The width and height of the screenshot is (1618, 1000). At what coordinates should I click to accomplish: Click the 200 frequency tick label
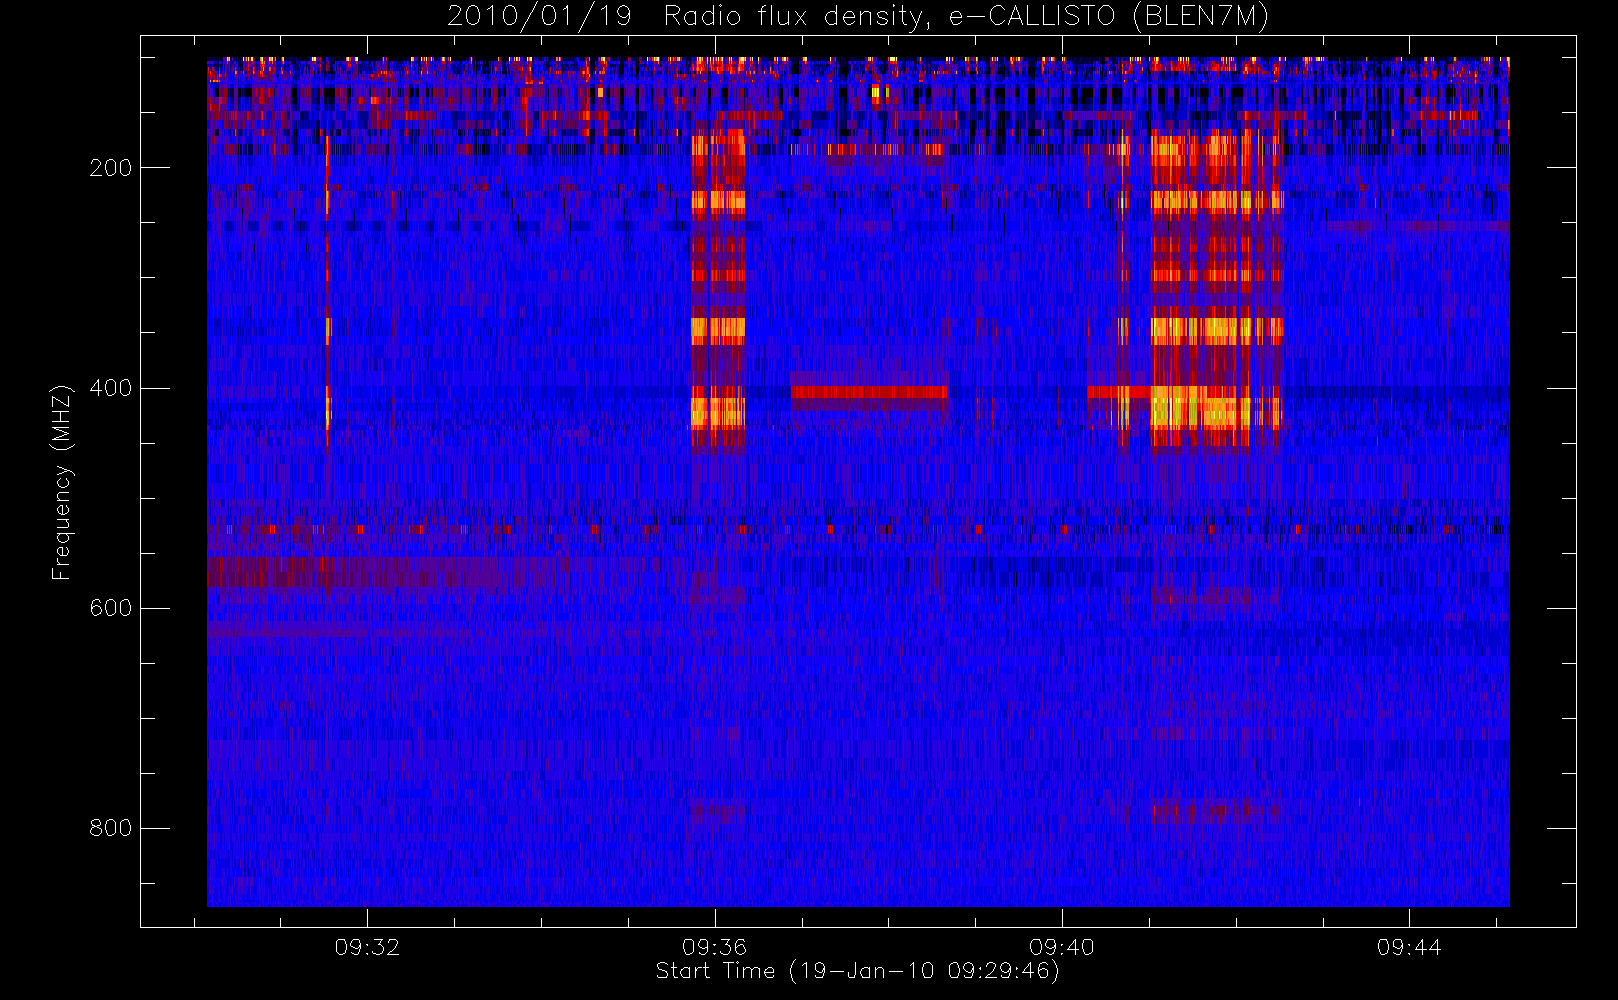[110, 168]
